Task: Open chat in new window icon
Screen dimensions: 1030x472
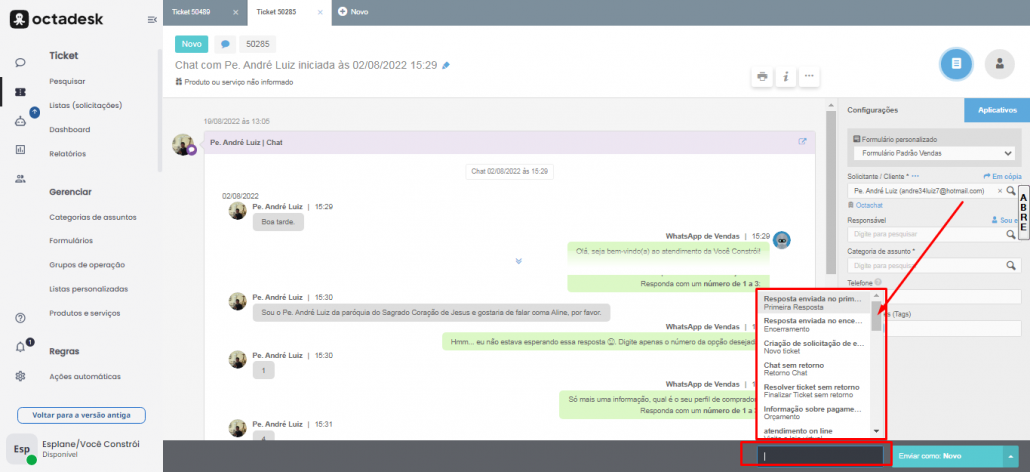Action: (802, 142)
